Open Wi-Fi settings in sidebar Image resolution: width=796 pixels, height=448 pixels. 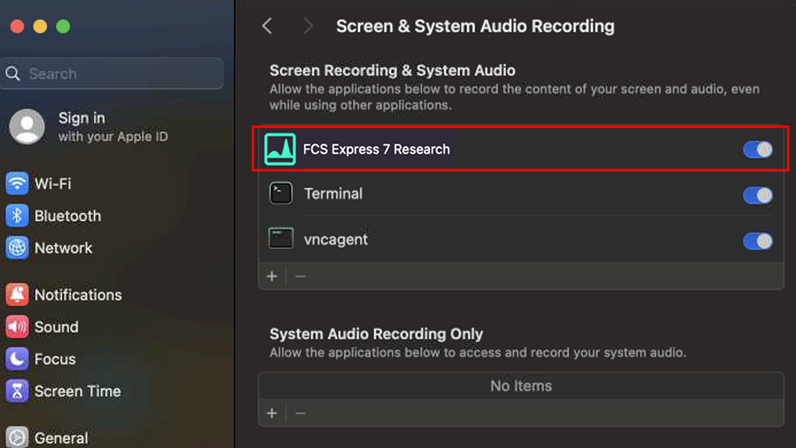click(x=52, y=184)
